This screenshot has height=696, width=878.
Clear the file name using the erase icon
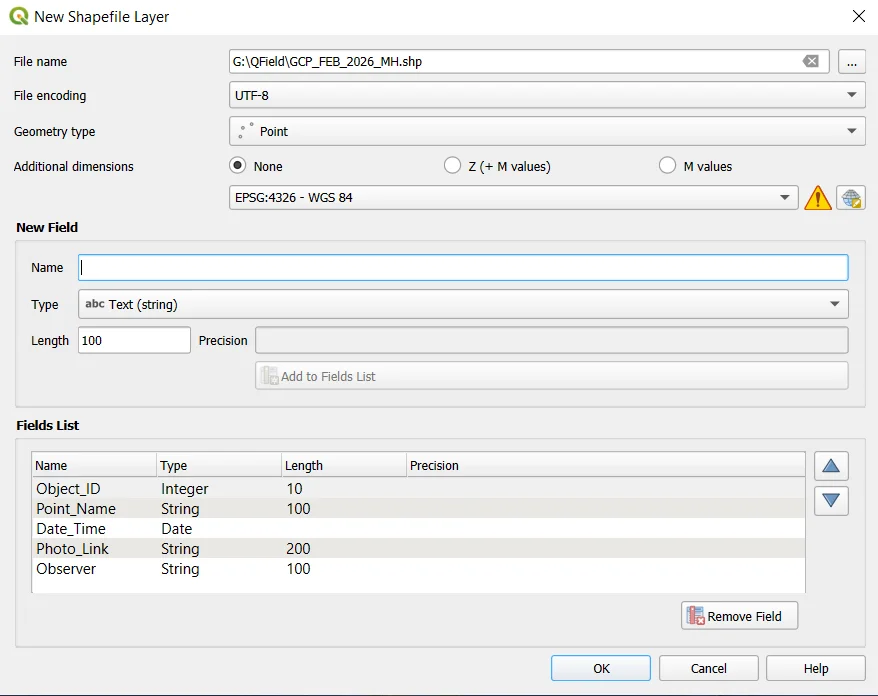coord(810,61)
